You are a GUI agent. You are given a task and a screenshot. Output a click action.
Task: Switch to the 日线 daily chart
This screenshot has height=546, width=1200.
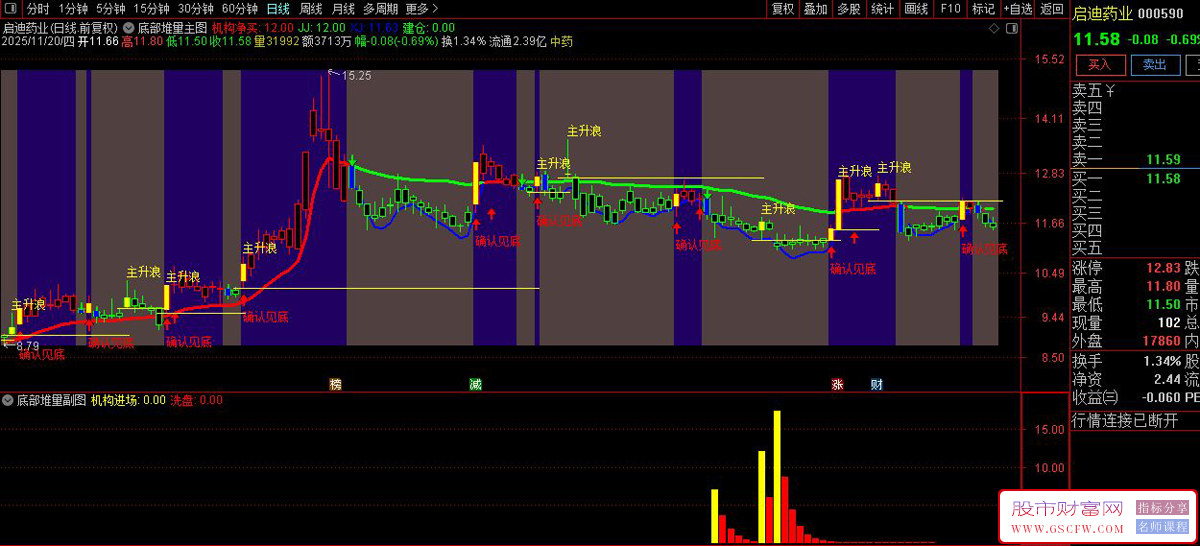[x=278, y=9]
